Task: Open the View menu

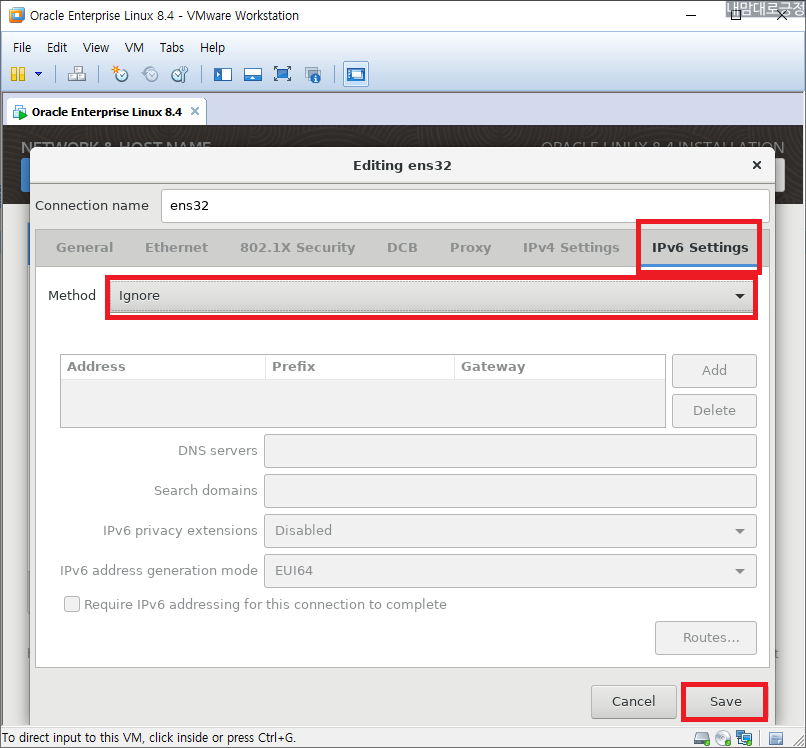Action: coord(96,47)
